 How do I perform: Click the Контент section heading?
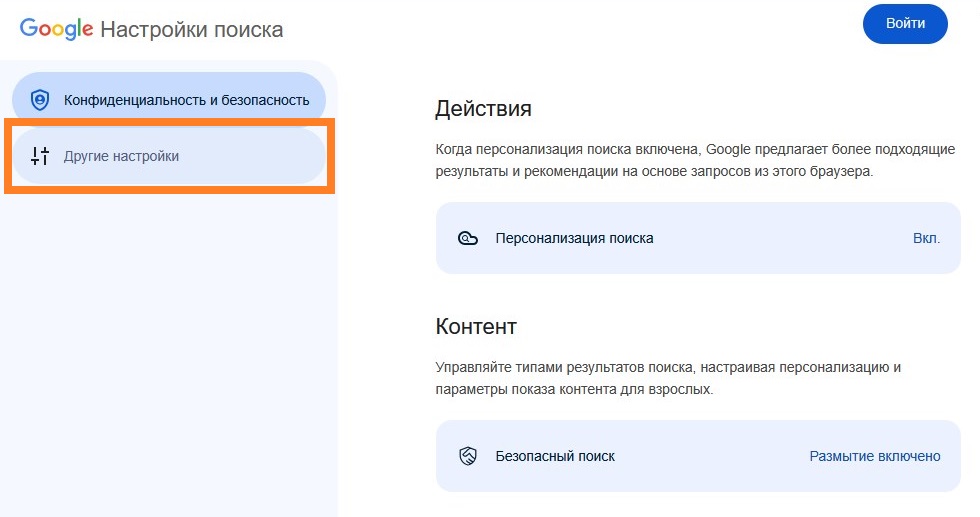point(476,326)
